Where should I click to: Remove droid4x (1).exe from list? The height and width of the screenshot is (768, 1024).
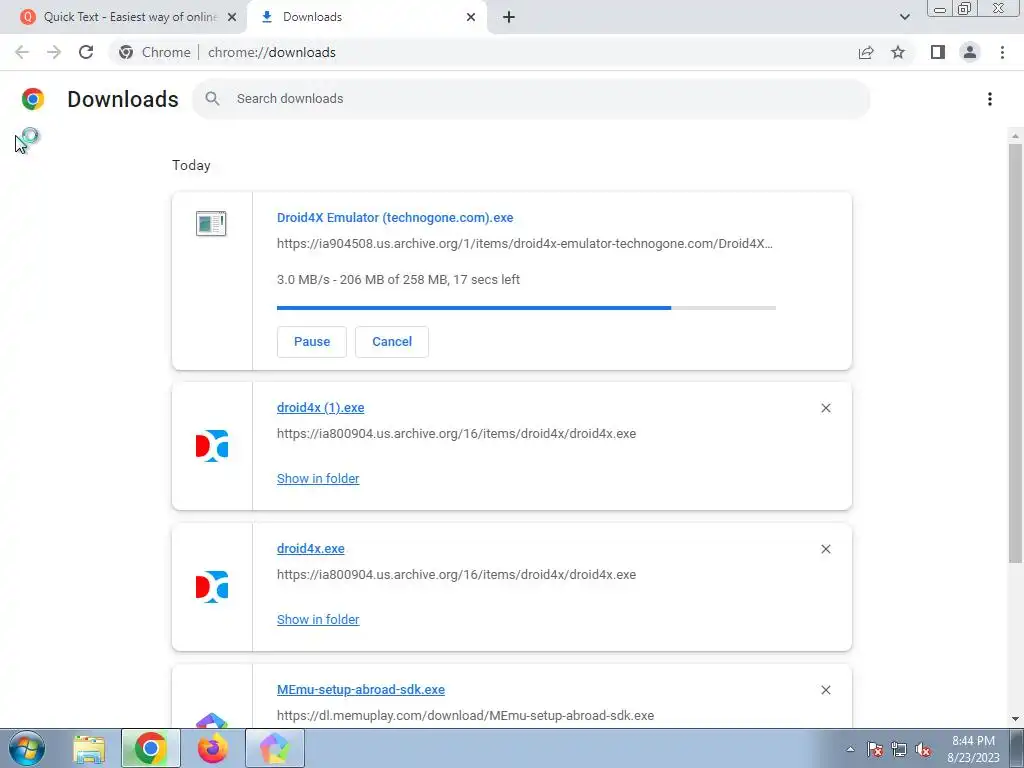click(826, 408)
